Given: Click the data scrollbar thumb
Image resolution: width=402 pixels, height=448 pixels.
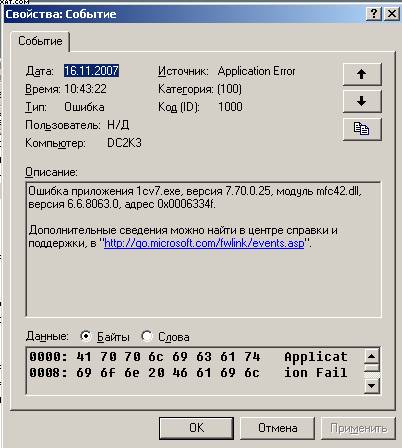Looking at the screenshot, I should pyautogui.click(x=371, y=368).
